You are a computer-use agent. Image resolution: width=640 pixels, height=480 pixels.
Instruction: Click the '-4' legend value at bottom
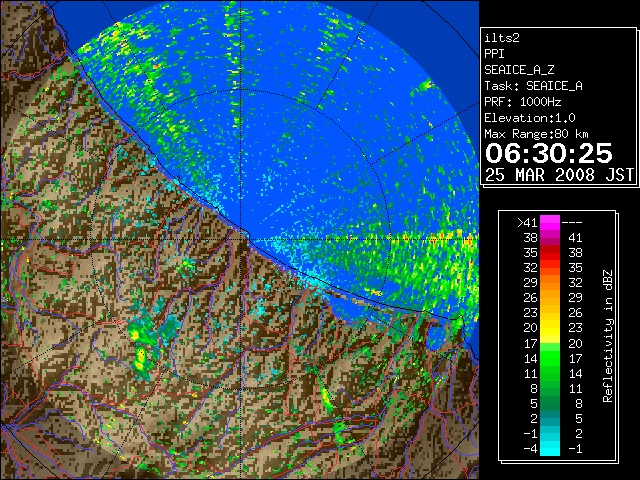530,448
